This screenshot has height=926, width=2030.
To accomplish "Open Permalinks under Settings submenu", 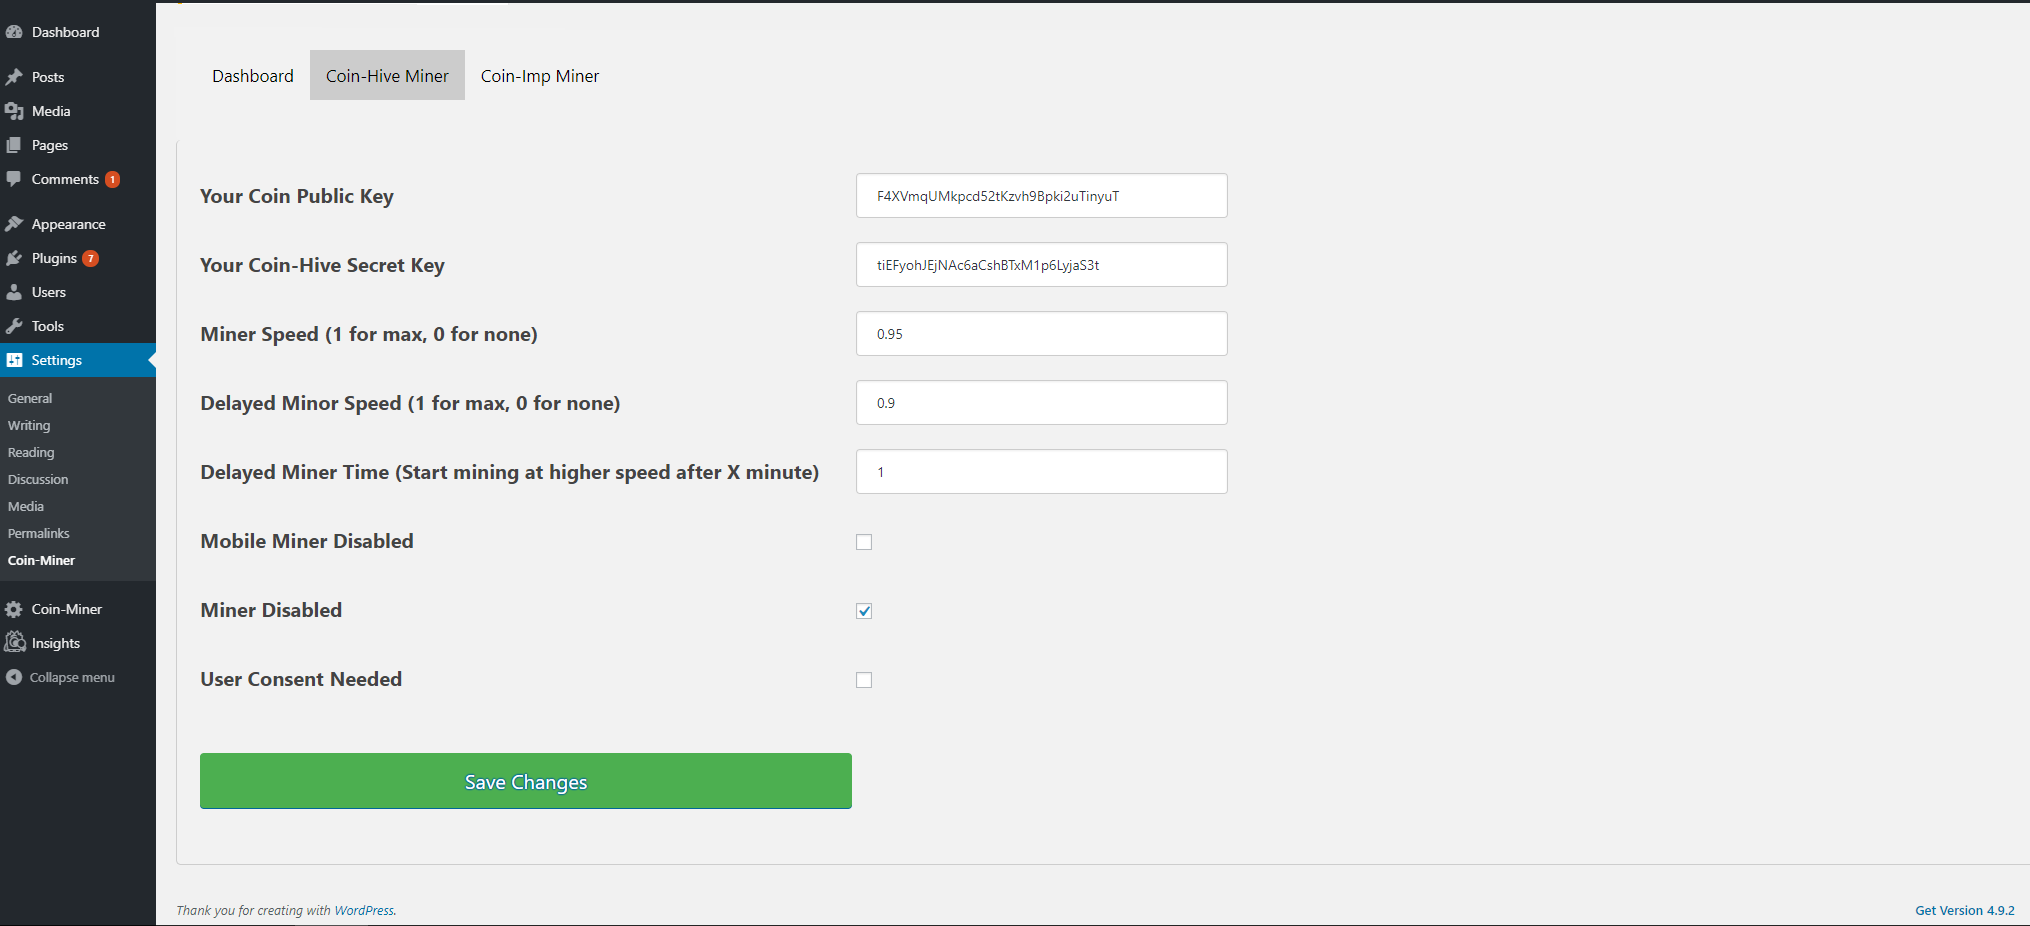I will click(x=39, y=533).
